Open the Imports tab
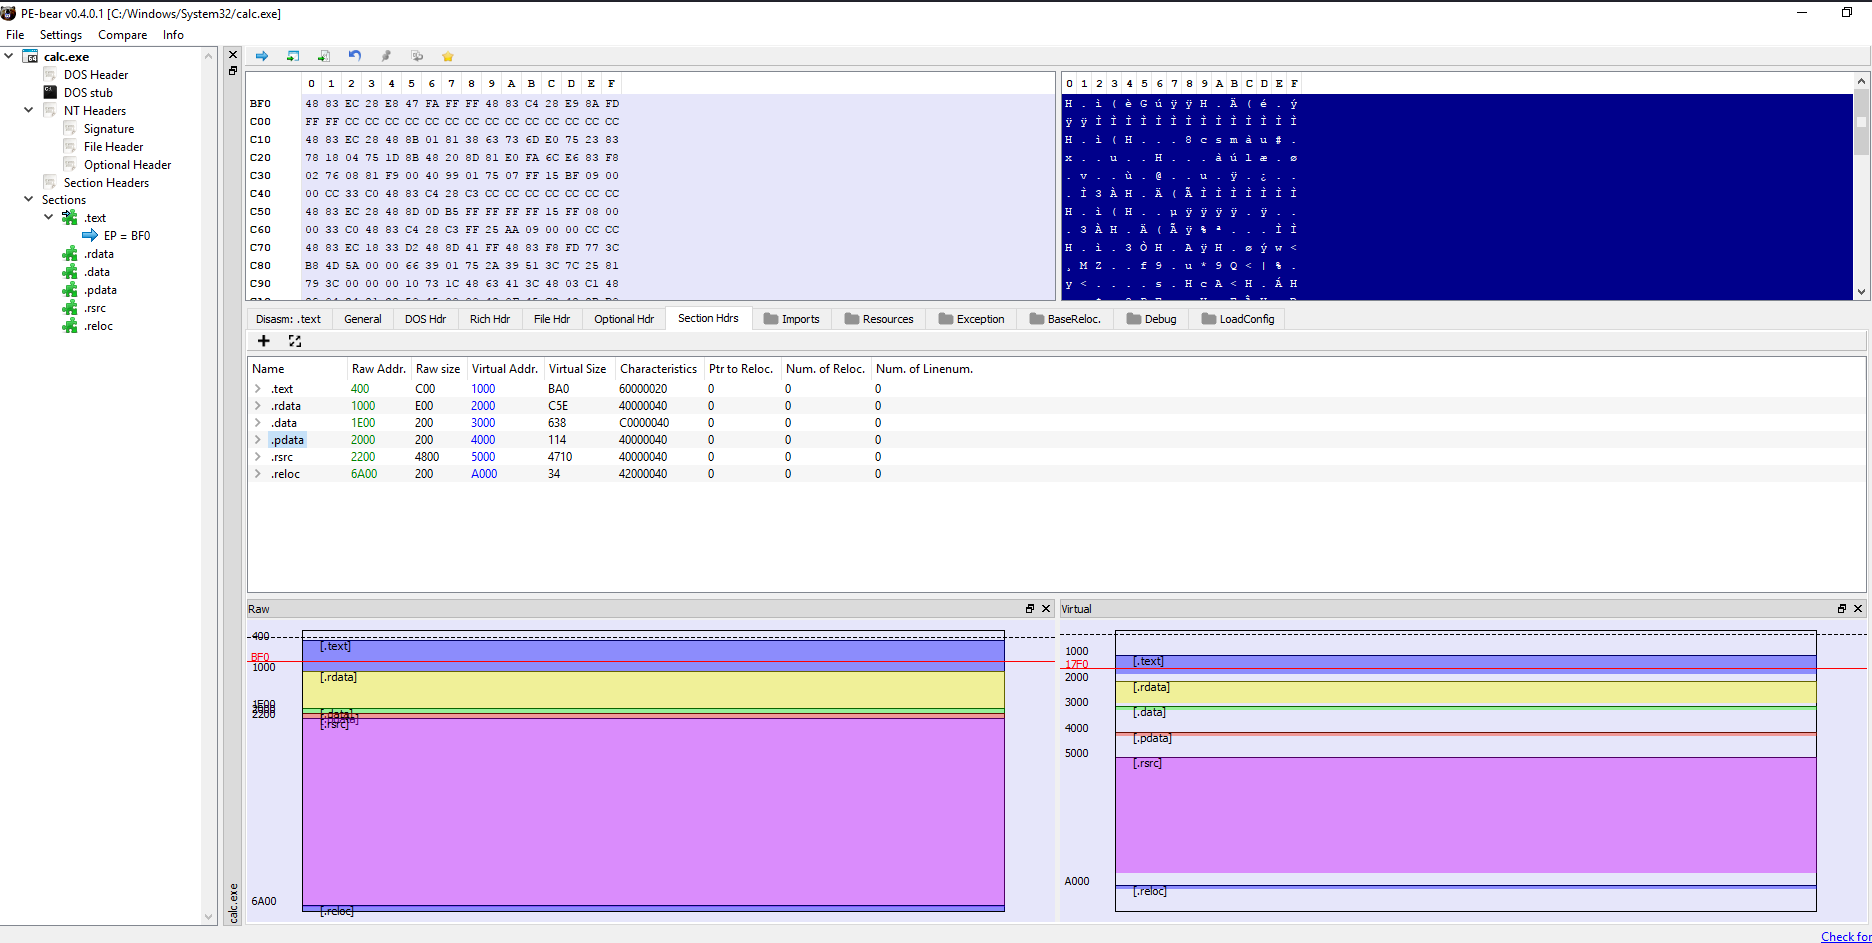 tap(792, 319)
